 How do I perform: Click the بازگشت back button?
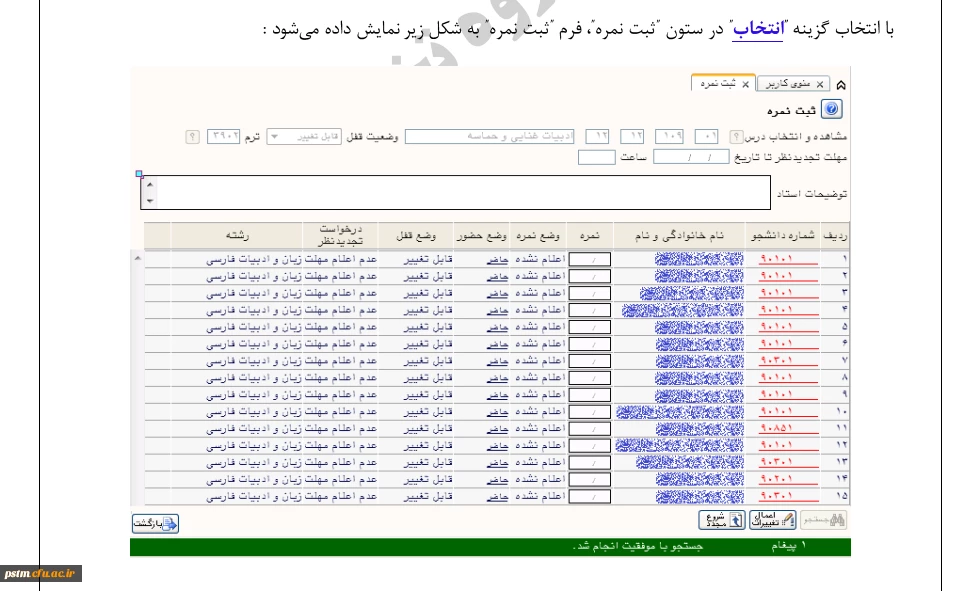pos(155,522)
